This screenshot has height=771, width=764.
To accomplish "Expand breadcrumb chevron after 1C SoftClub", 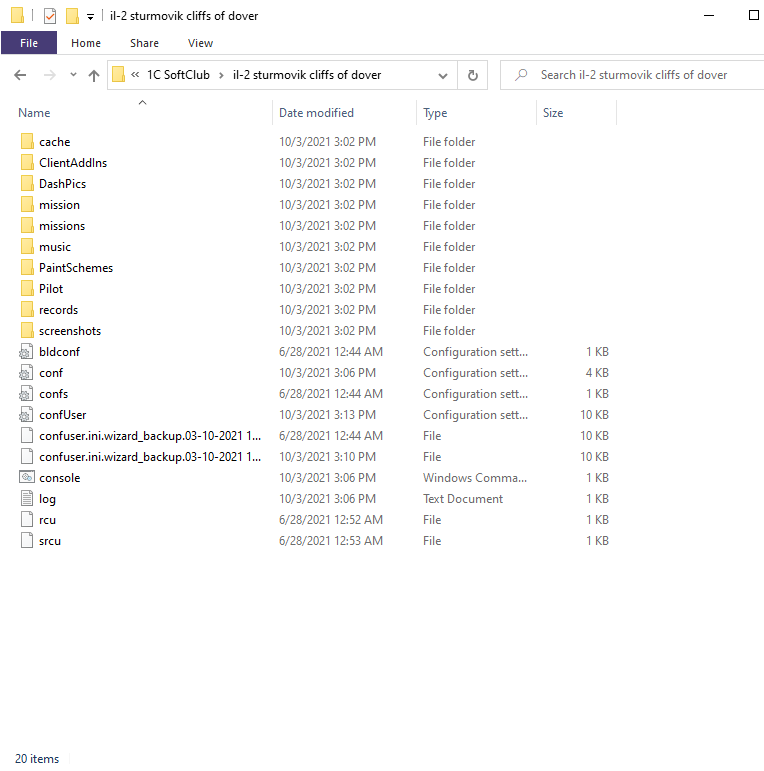I will click(221, 75).
